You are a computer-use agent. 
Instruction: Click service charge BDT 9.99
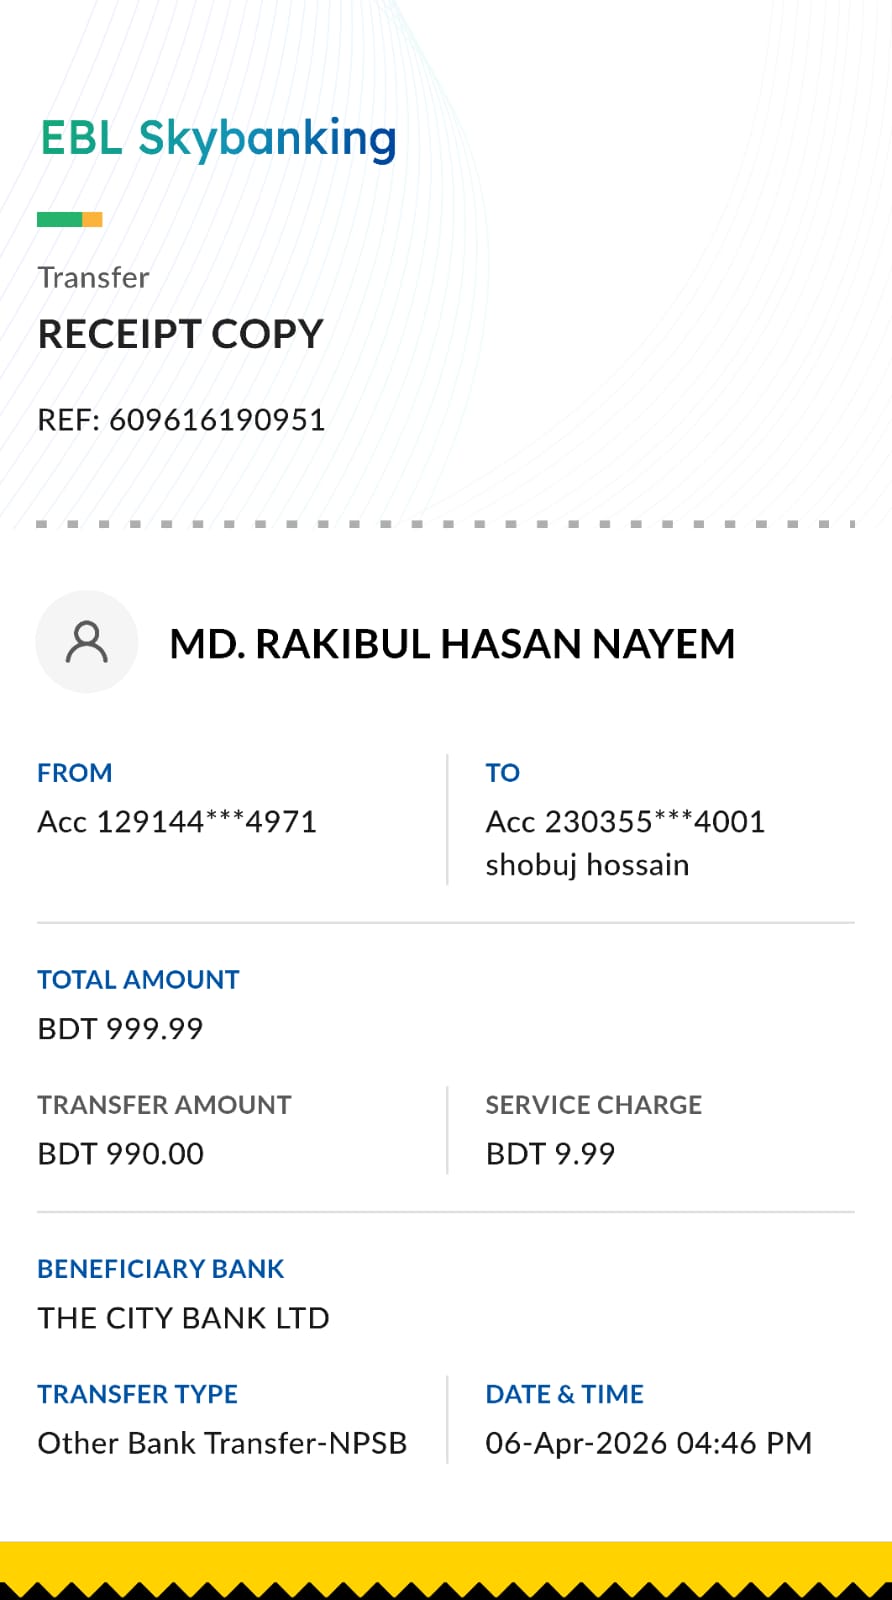click(550, 1154)
